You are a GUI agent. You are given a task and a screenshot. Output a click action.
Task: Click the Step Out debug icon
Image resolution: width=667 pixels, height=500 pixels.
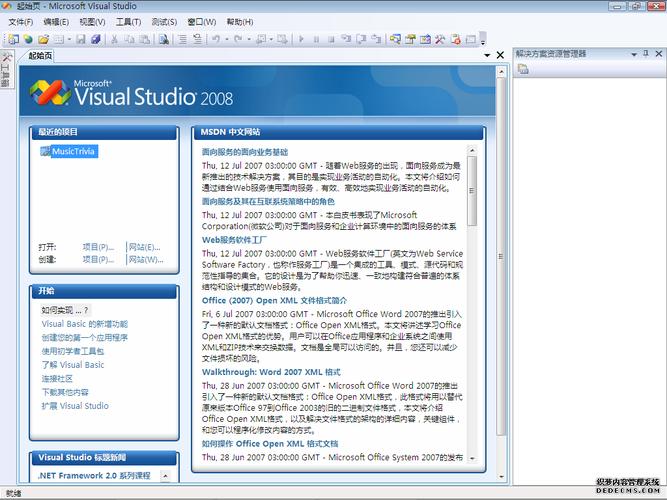click(x=376, y=39)
